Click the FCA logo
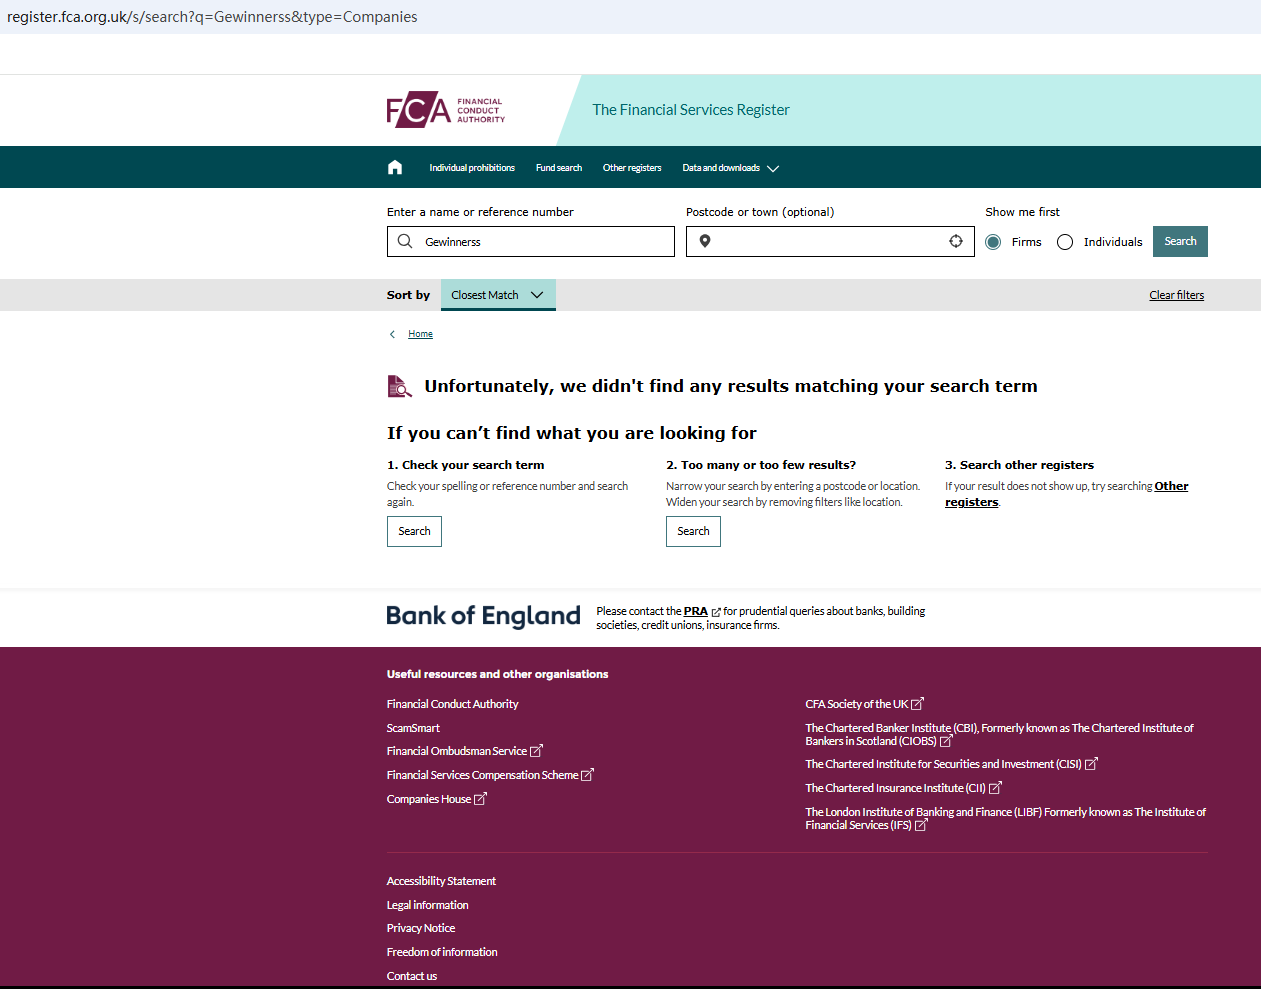 pyautogui.click(x=446, y=110)
